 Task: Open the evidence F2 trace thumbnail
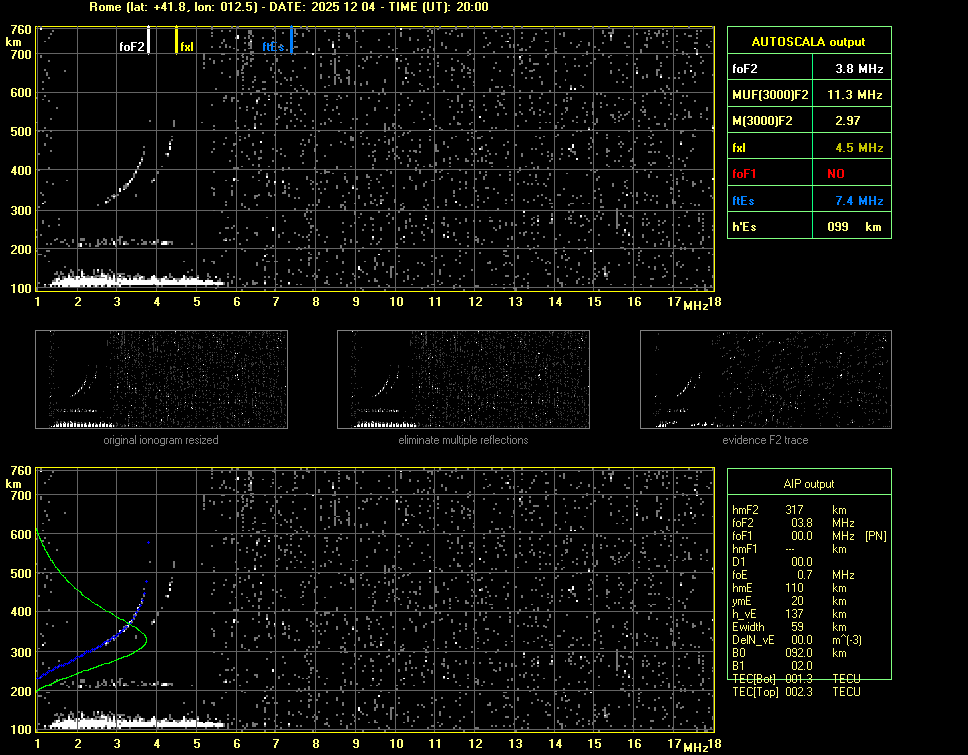tap(765, 379)
